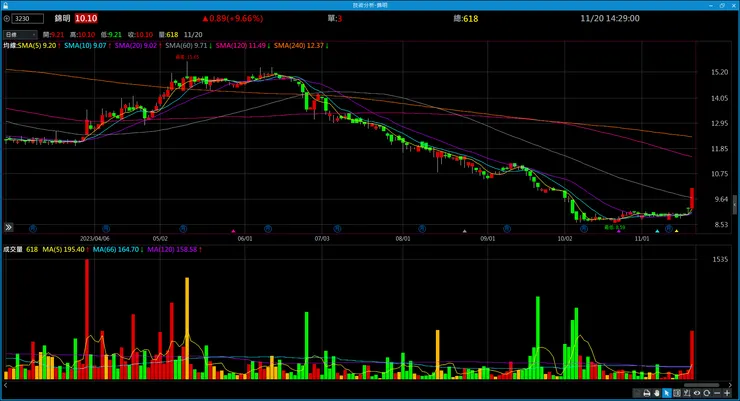This screenshot has width=740, height=401.
Task: Click the circled plus icon beside 3230 field
Action: point(7,18)
